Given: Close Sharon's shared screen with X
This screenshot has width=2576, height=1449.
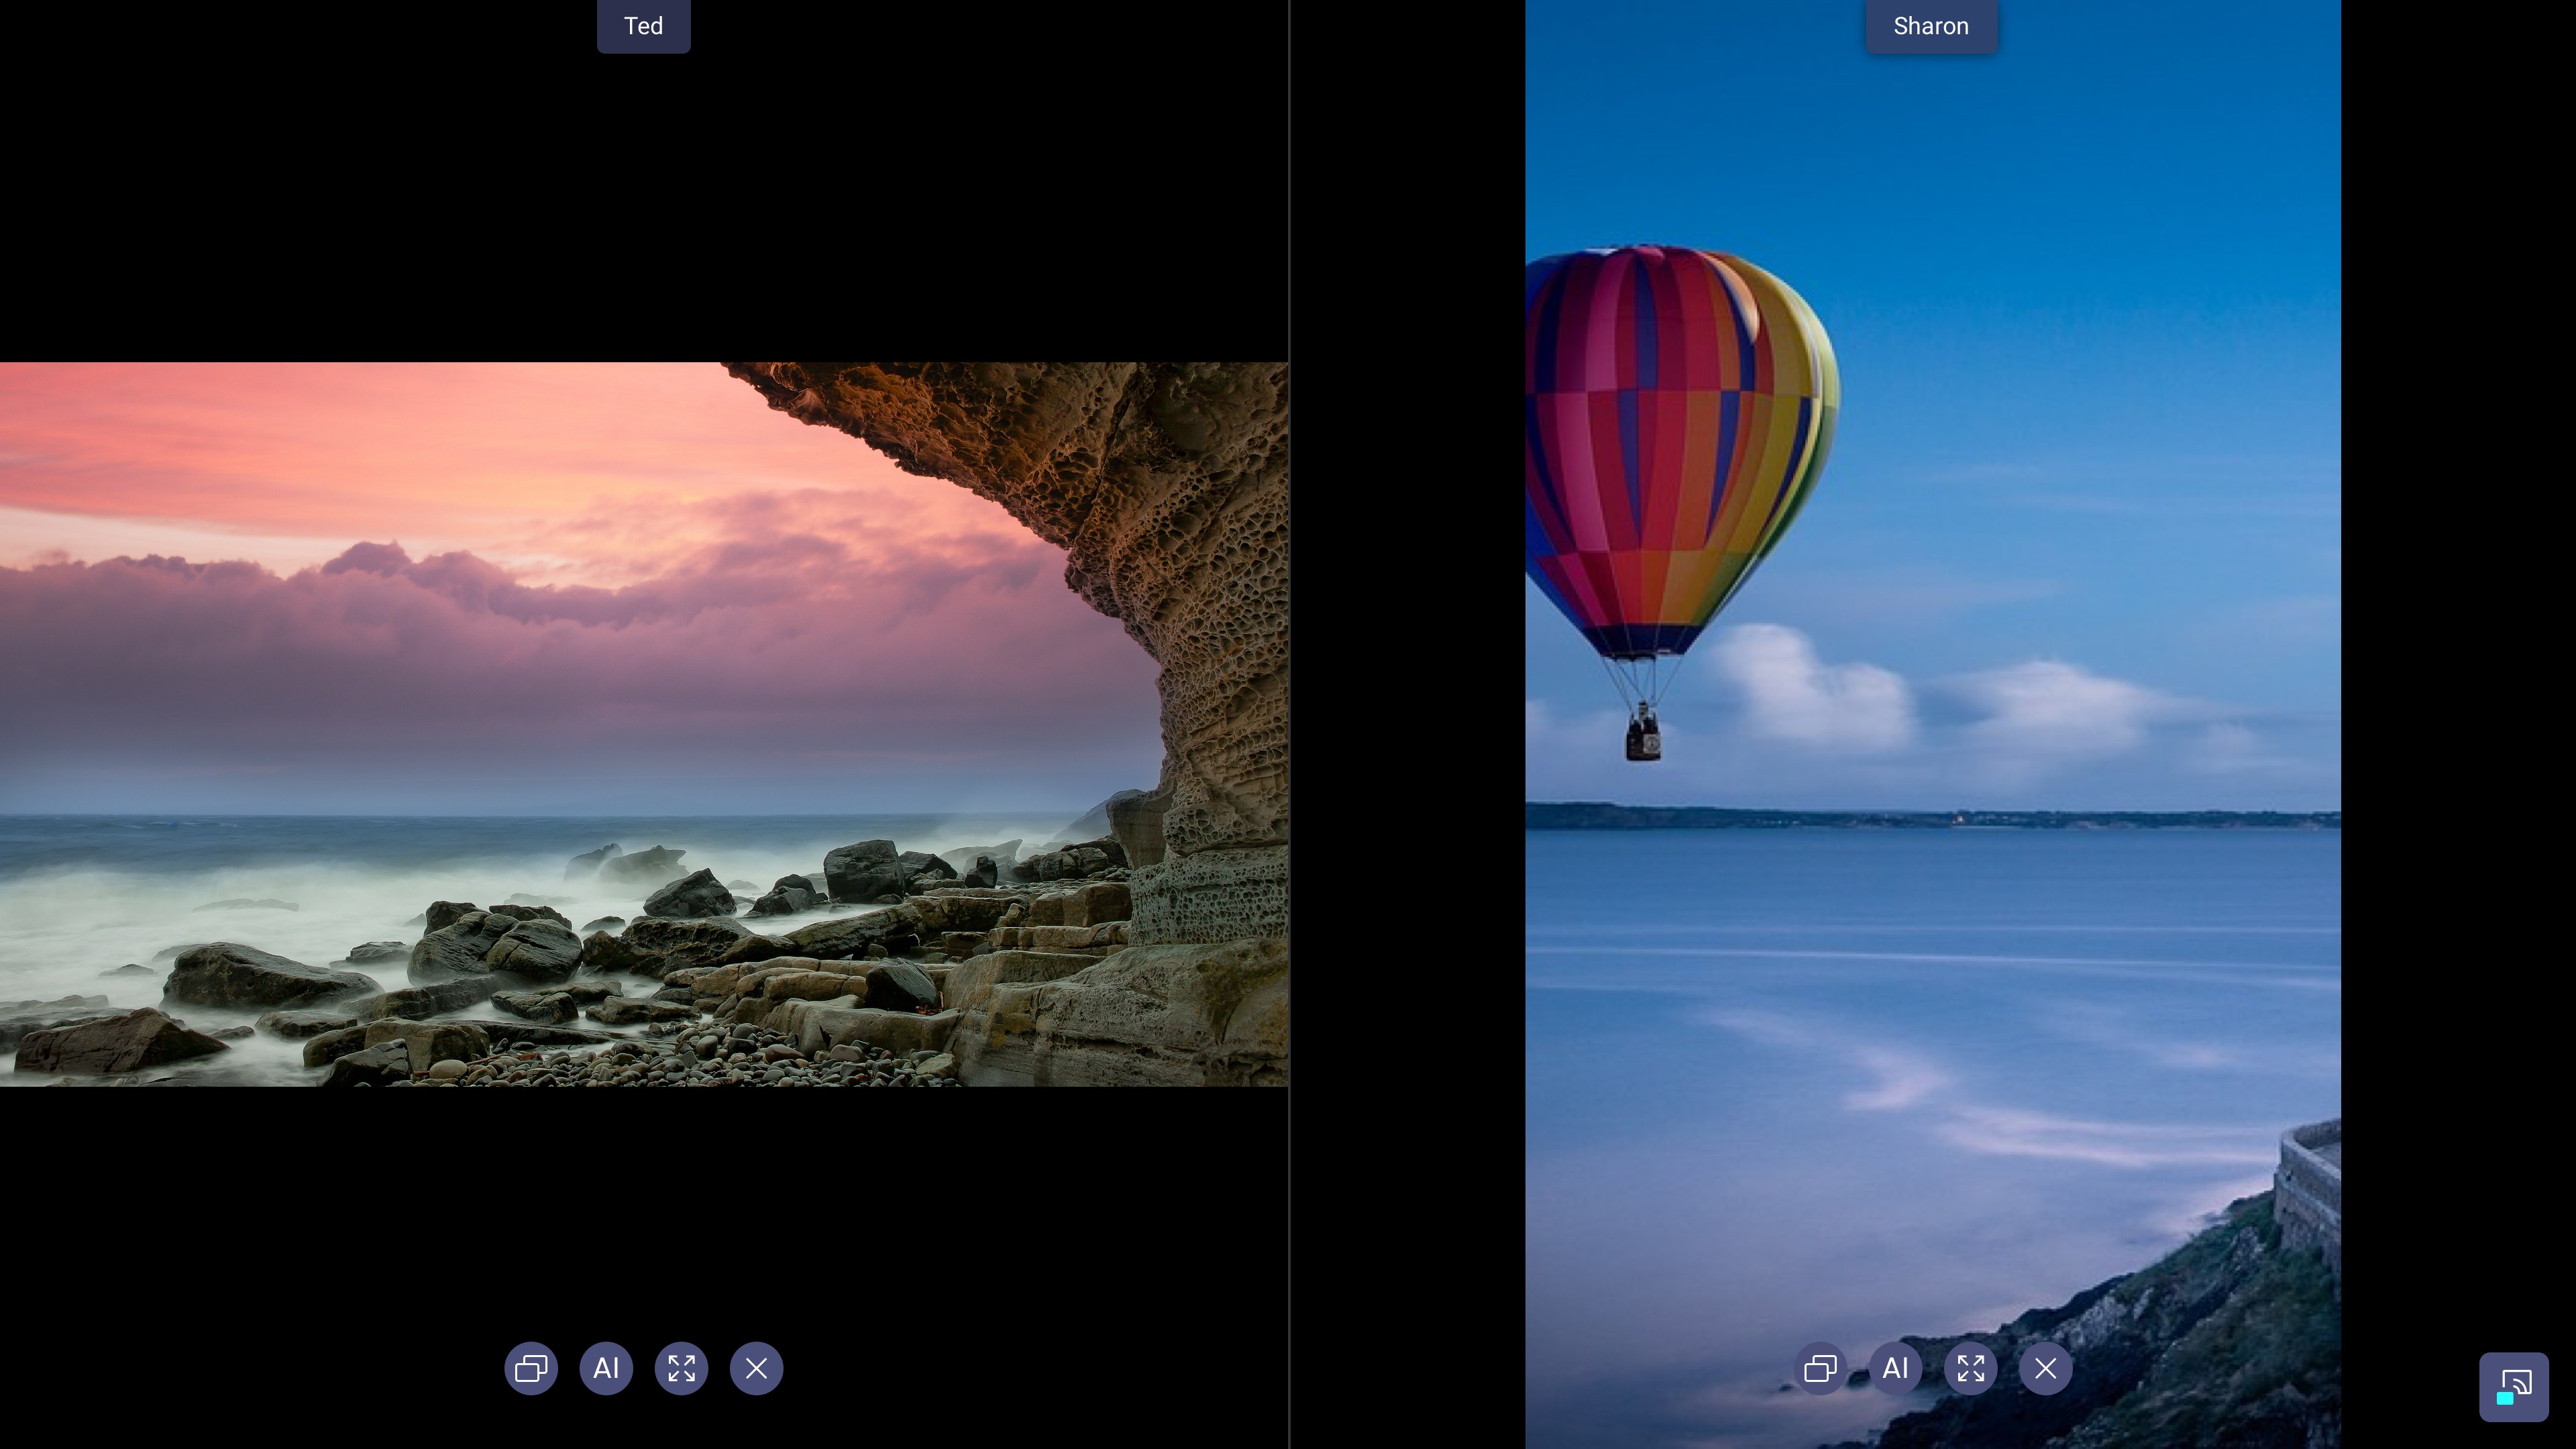Looking at the screenshot, I should click(2045, 1368).
